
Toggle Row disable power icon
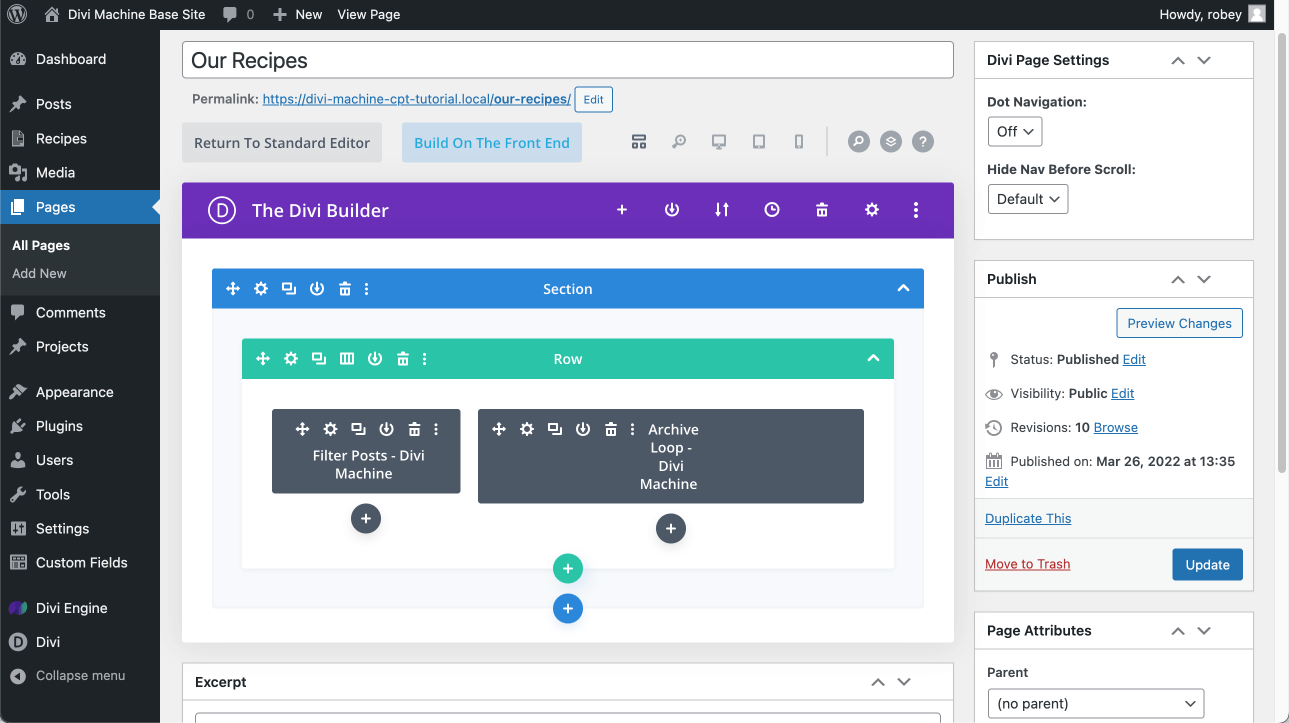tap(375, 359)
